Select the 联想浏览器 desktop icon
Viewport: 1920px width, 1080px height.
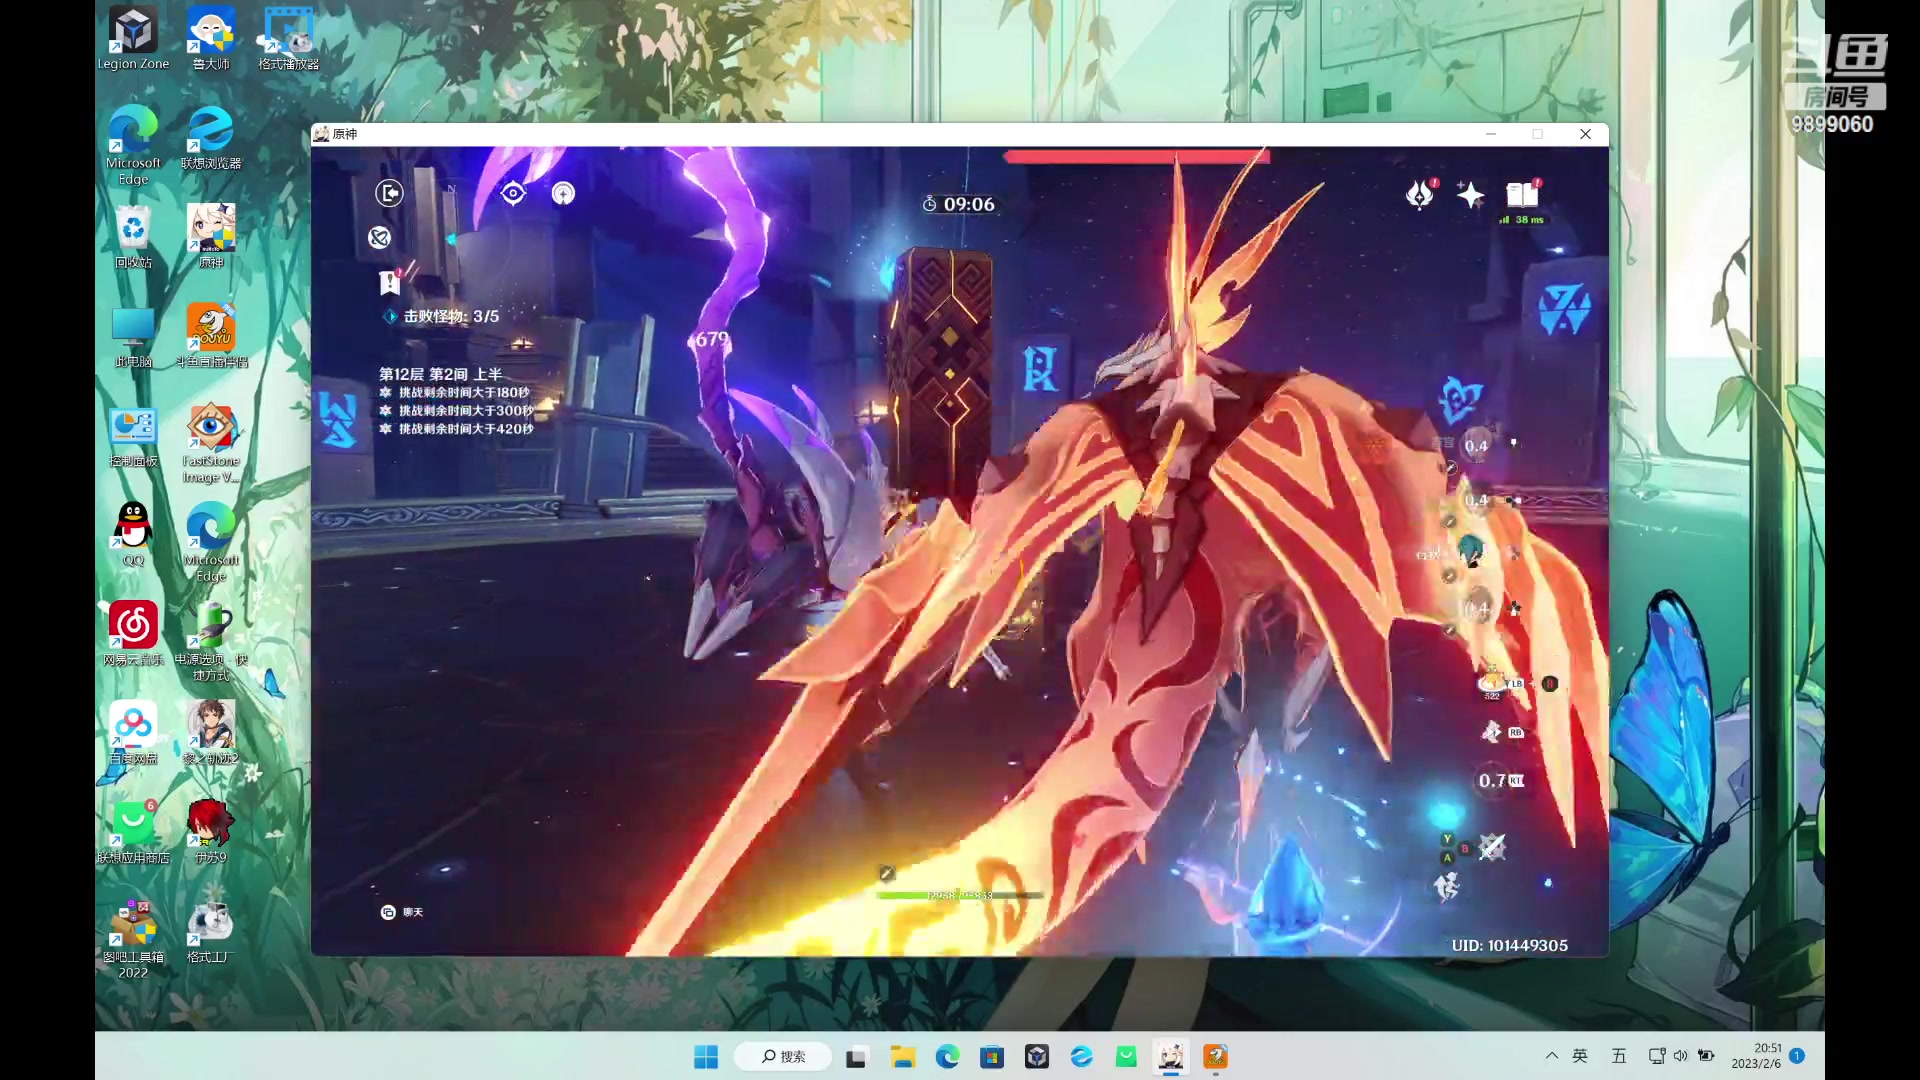pyautogui.click(x=211, y=138)
